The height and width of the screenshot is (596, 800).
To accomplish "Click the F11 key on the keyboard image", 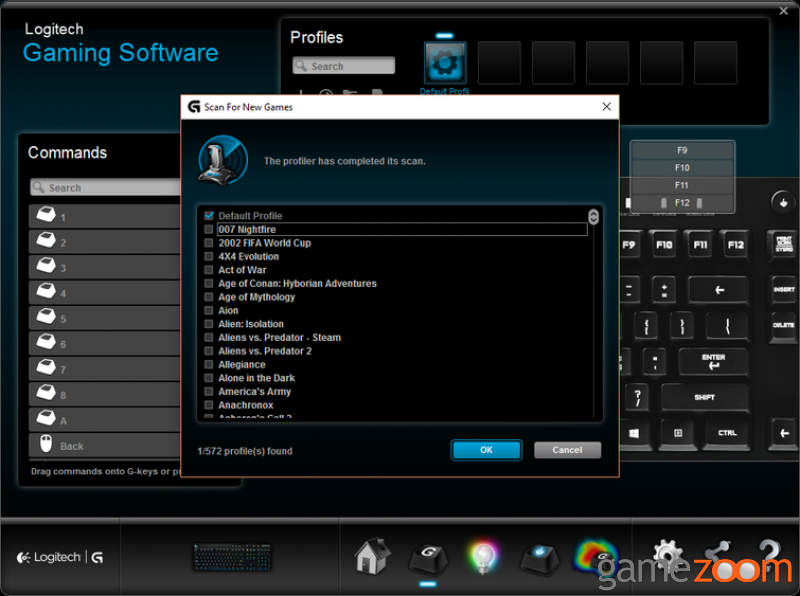I will point(700,245).
